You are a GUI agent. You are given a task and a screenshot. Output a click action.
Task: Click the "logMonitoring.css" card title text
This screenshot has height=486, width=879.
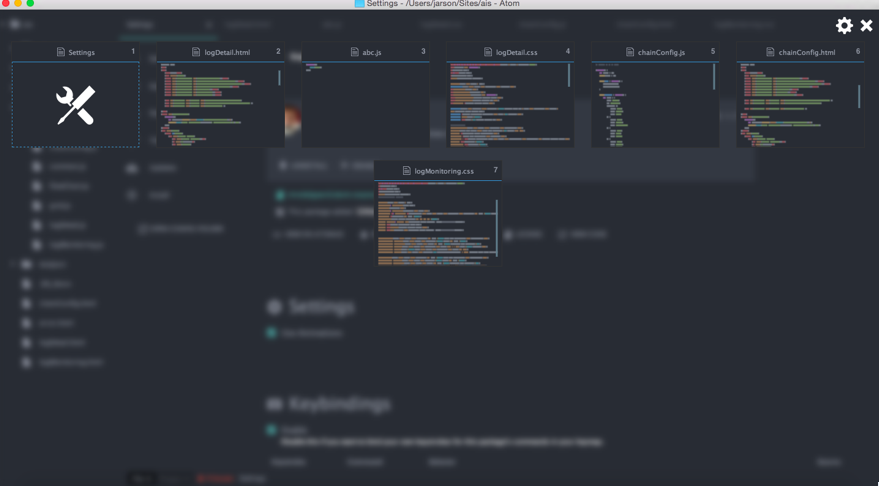pyautogui.click(x=444, y=172)
